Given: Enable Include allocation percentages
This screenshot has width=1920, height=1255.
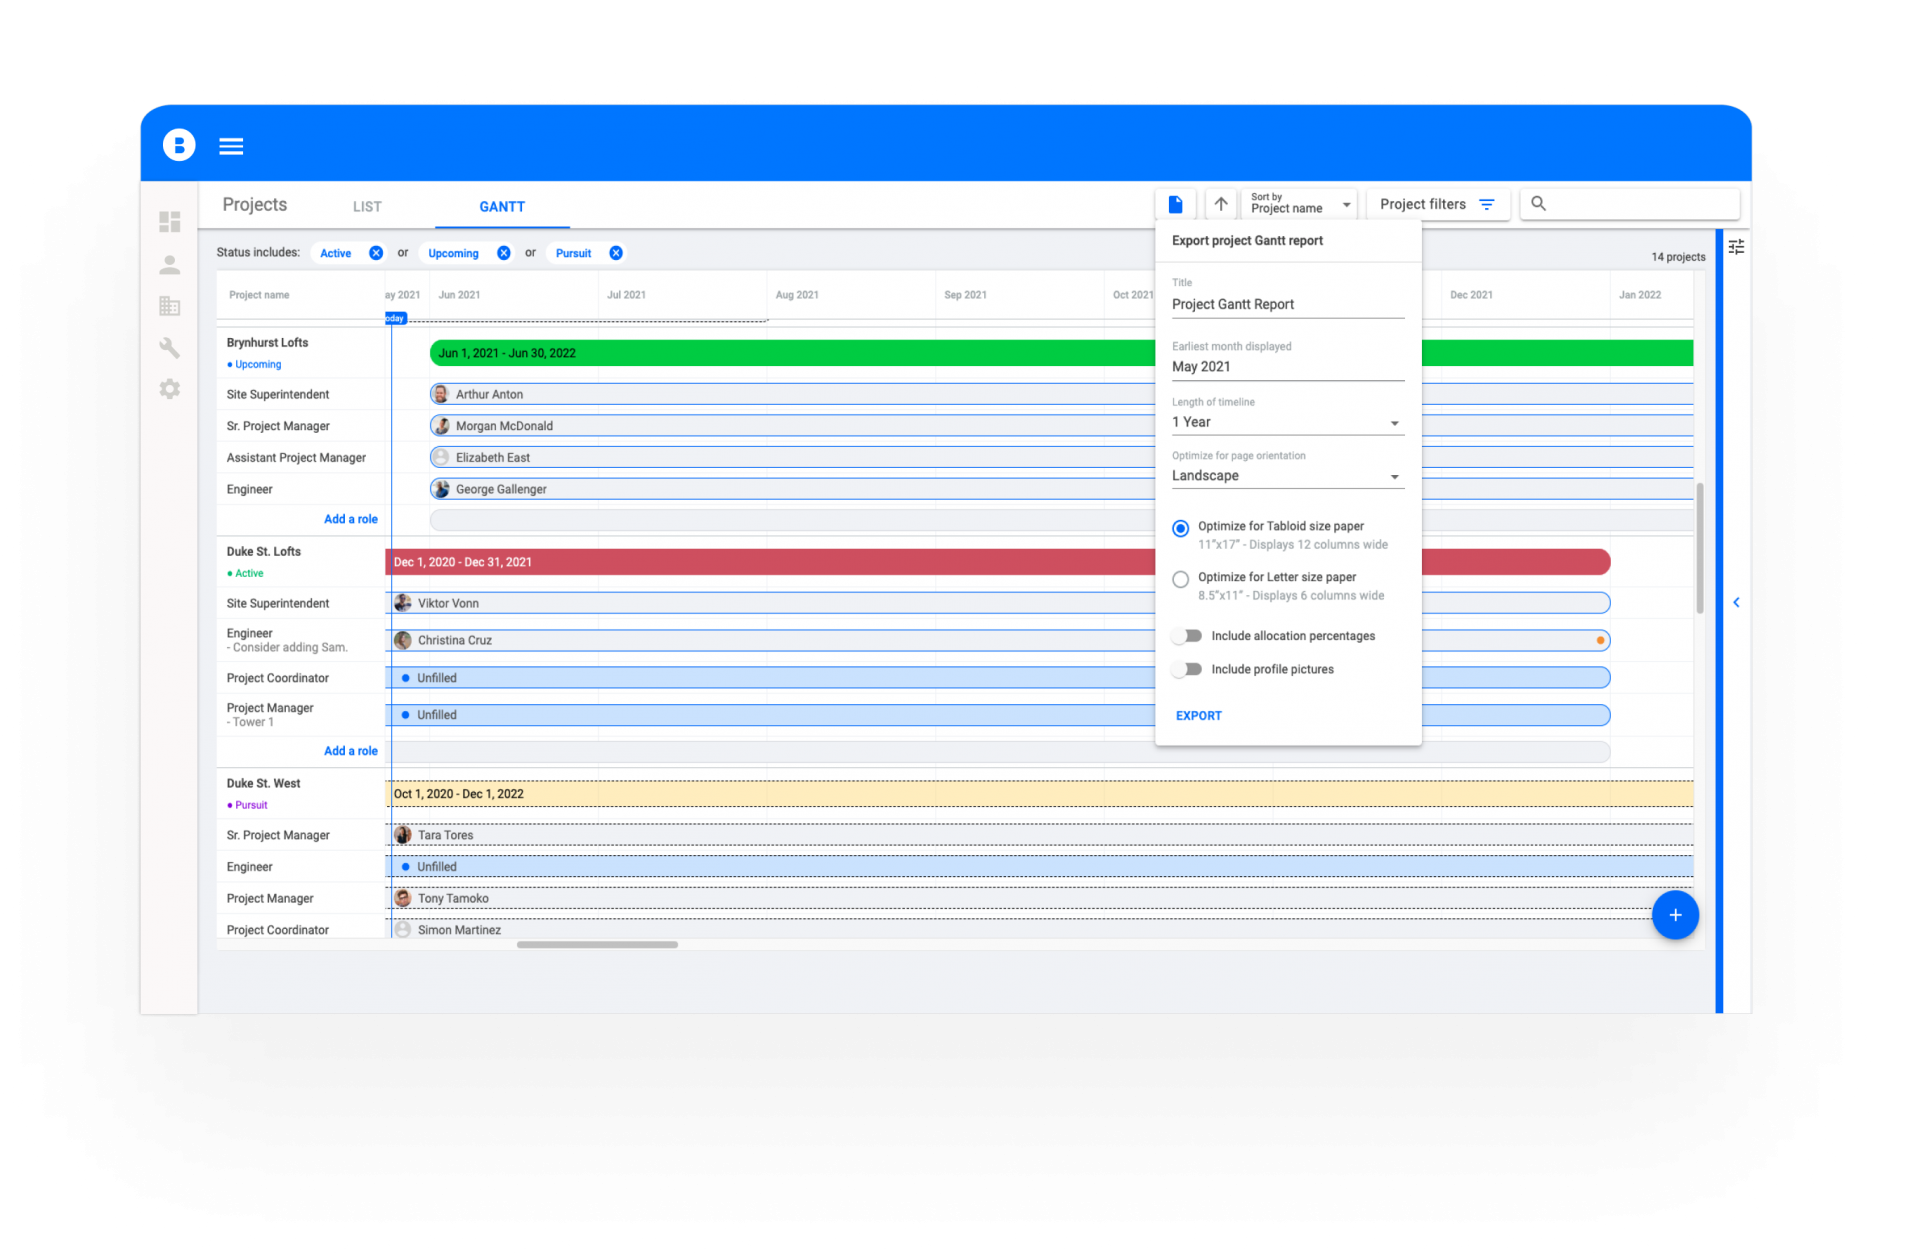Looking at the screenshot, I should click(x=1187, y=635).
